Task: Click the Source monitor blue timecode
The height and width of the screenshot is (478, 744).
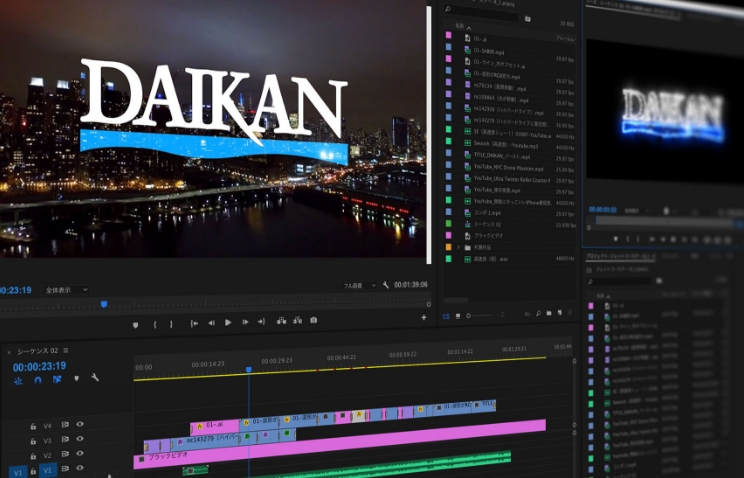Action: (x=603, y=209)
